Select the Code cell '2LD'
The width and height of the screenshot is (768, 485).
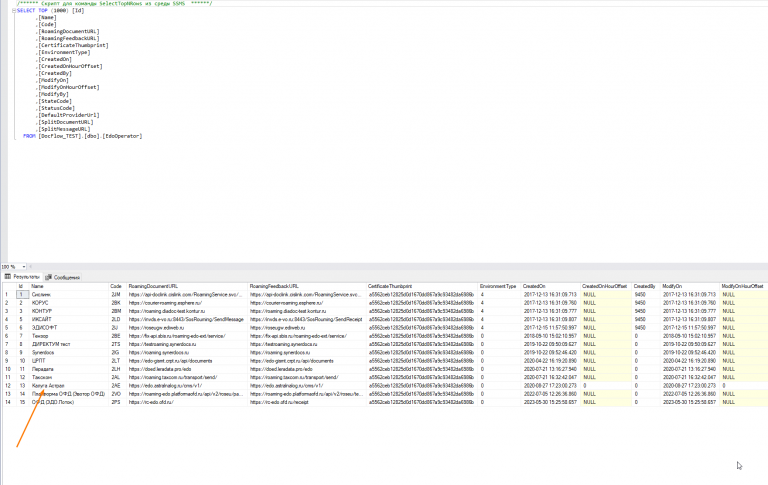coord(118,319)
